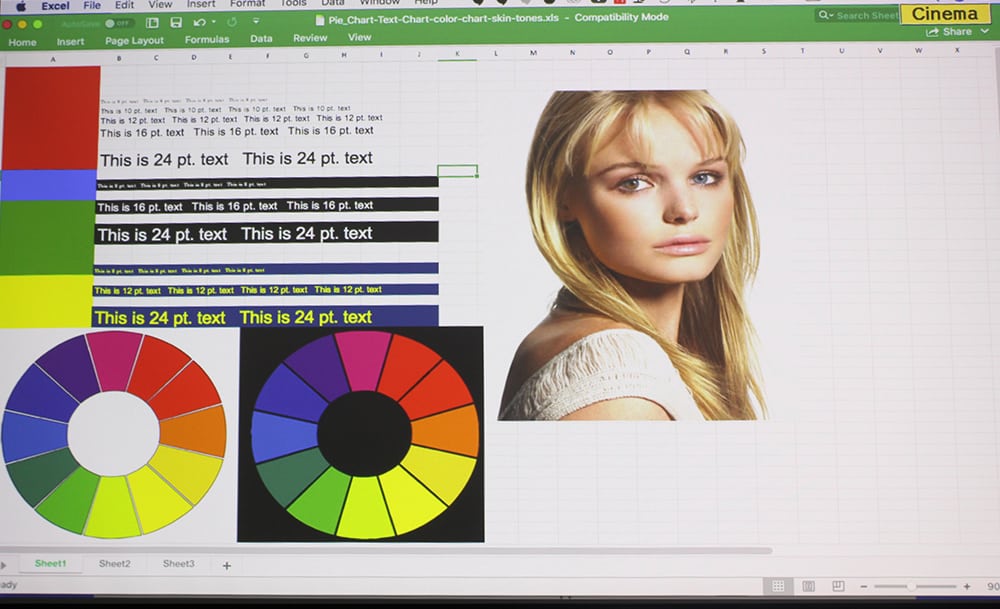Click the Share button
Image resolution: width=1000 pixels, height=609 pixels.
950,32
